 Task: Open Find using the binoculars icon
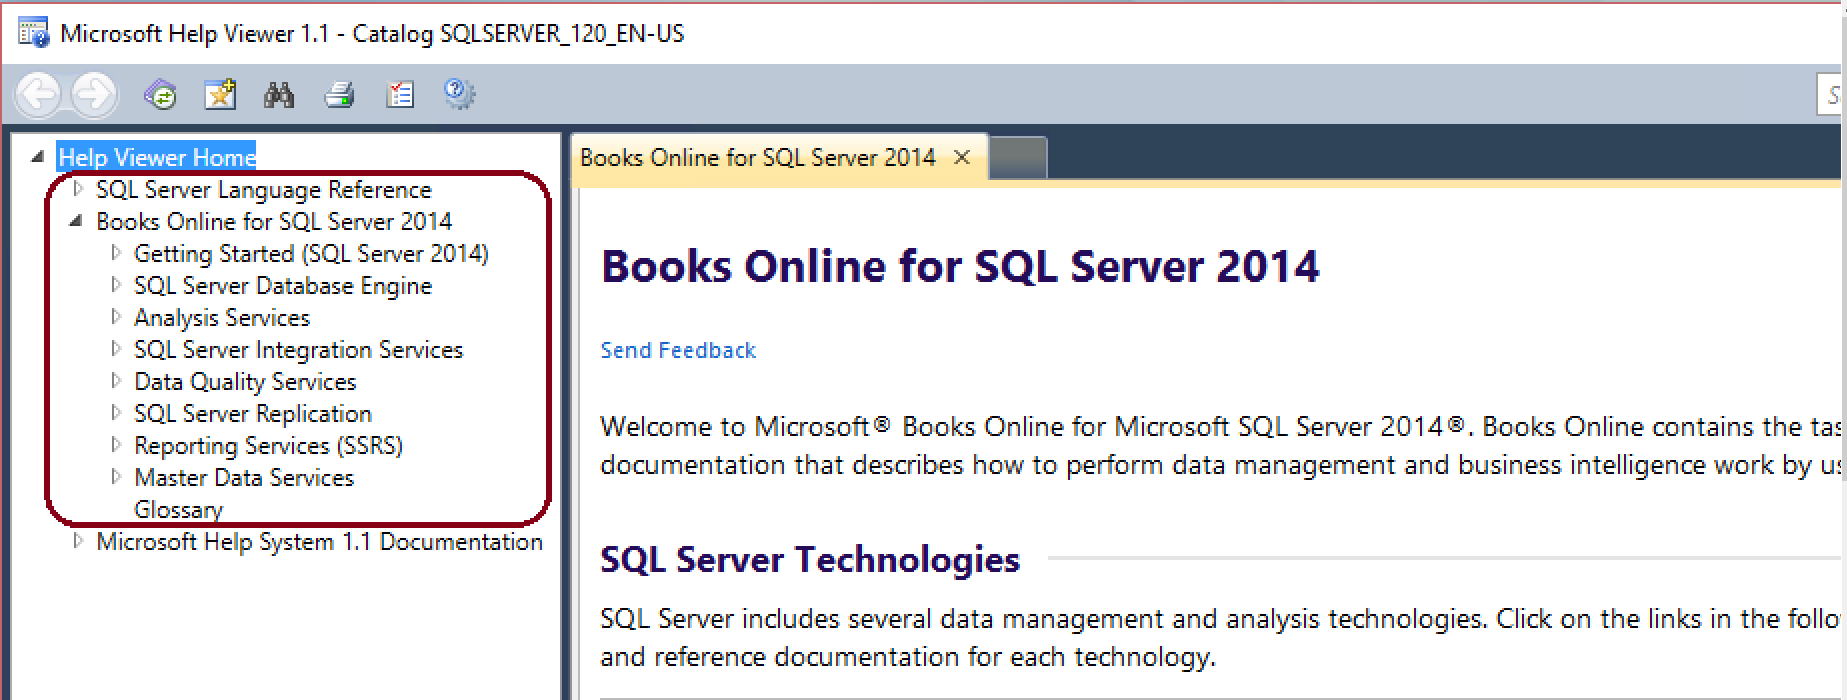[279, 95]
